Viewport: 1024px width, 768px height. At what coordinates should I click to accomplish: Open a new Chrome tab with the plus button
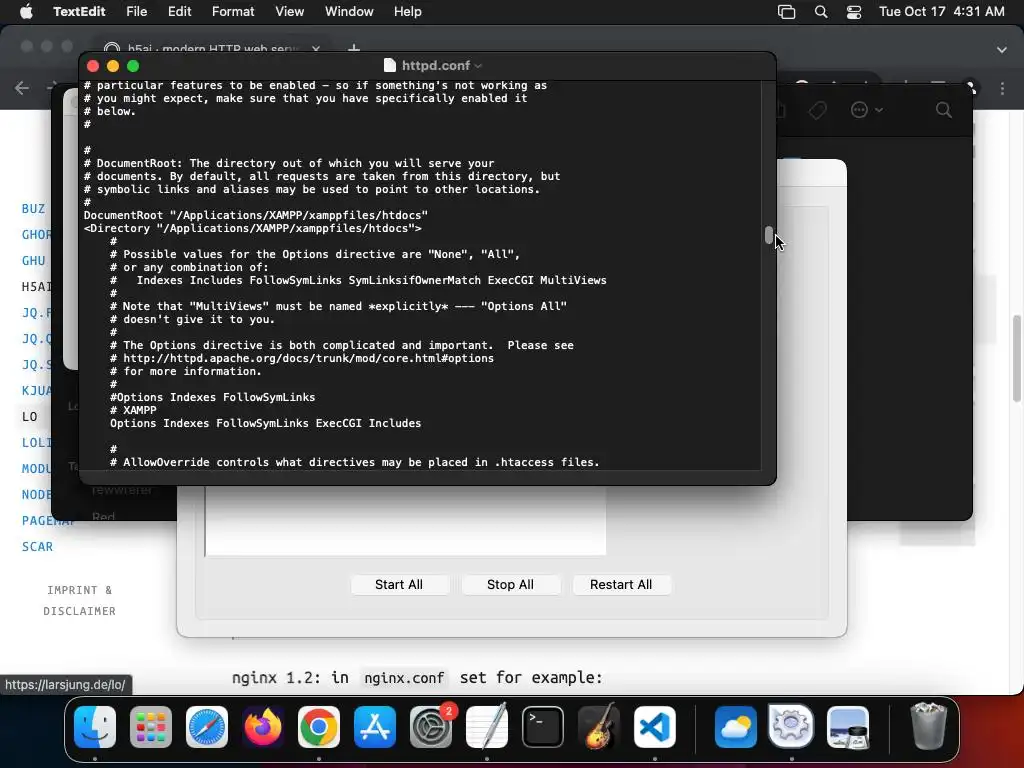pos(353,49)
